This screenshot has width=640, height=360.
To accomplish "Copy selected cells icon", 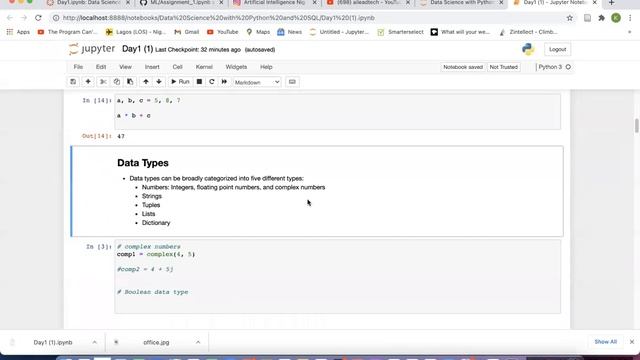I will (x=117, y=82).
